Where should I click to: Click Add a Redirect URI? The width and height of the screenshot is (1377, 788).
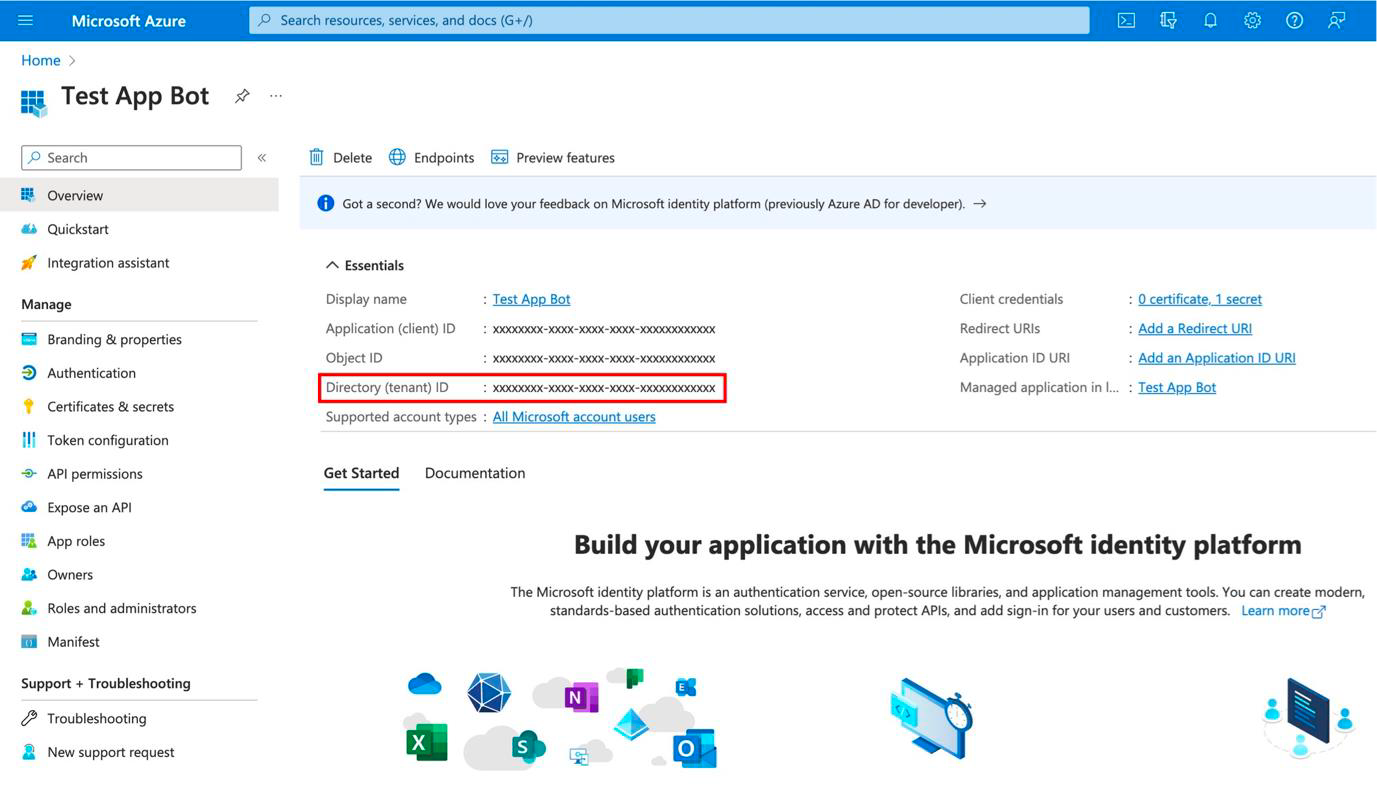coord(1195,328)
